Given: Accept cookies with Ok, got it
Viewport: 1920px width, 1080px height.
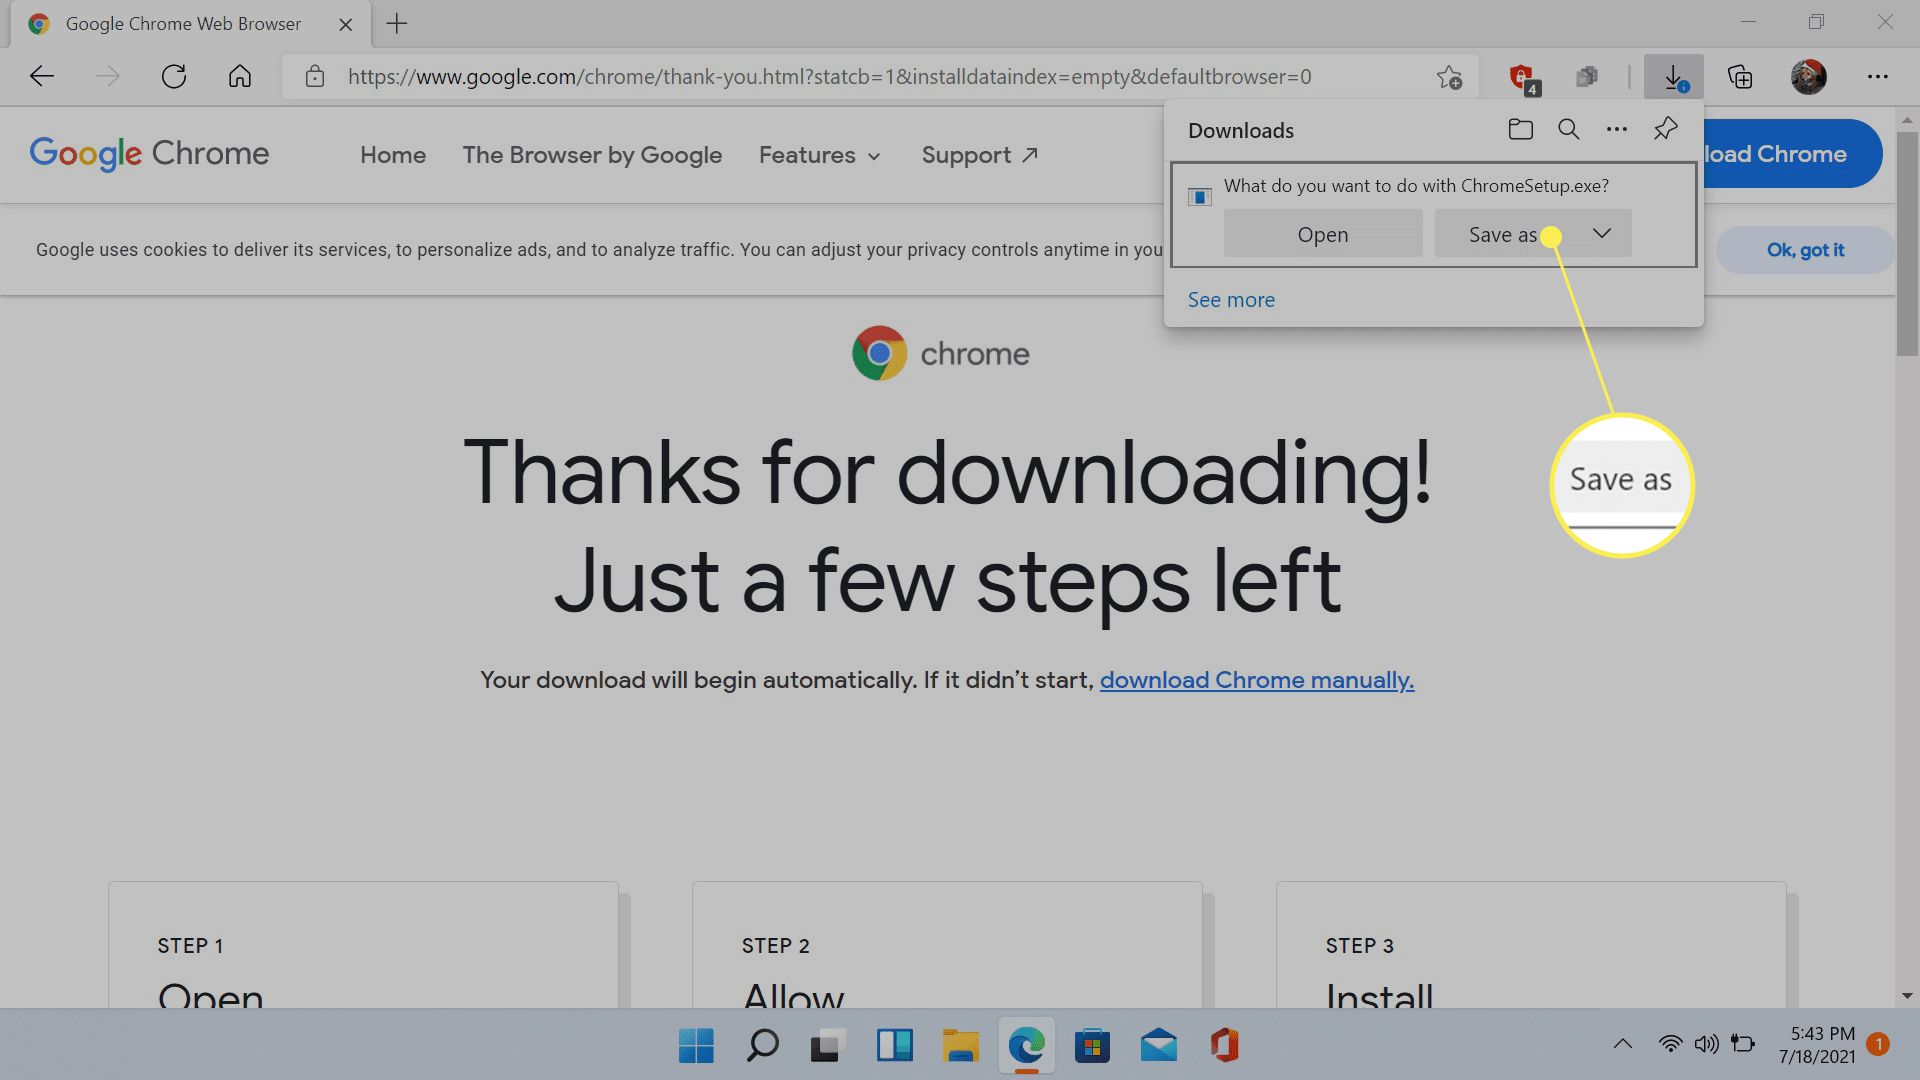Looking at the screenshot, I should 1805,250.
